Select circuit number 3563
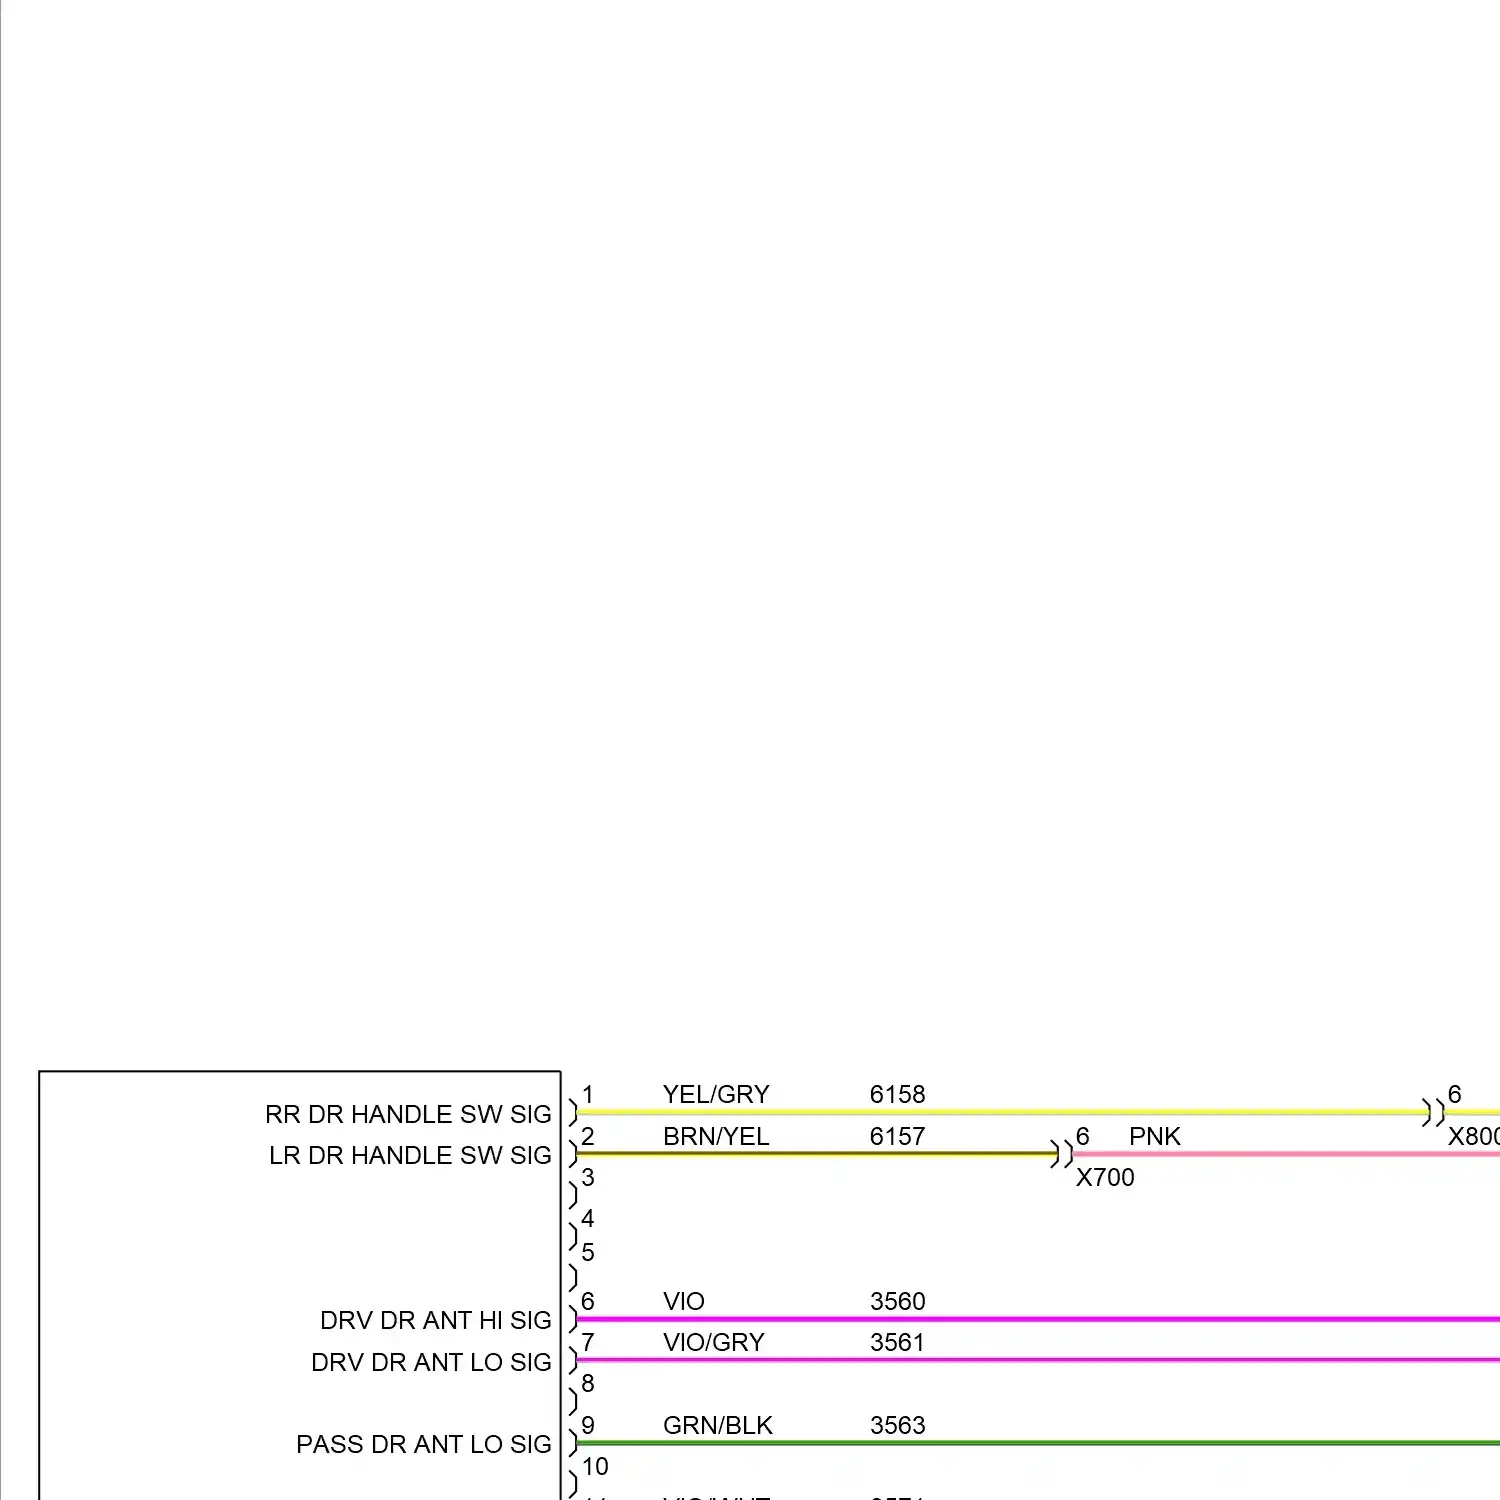The image size is (1500, 1500). (x=897, y=1425)
